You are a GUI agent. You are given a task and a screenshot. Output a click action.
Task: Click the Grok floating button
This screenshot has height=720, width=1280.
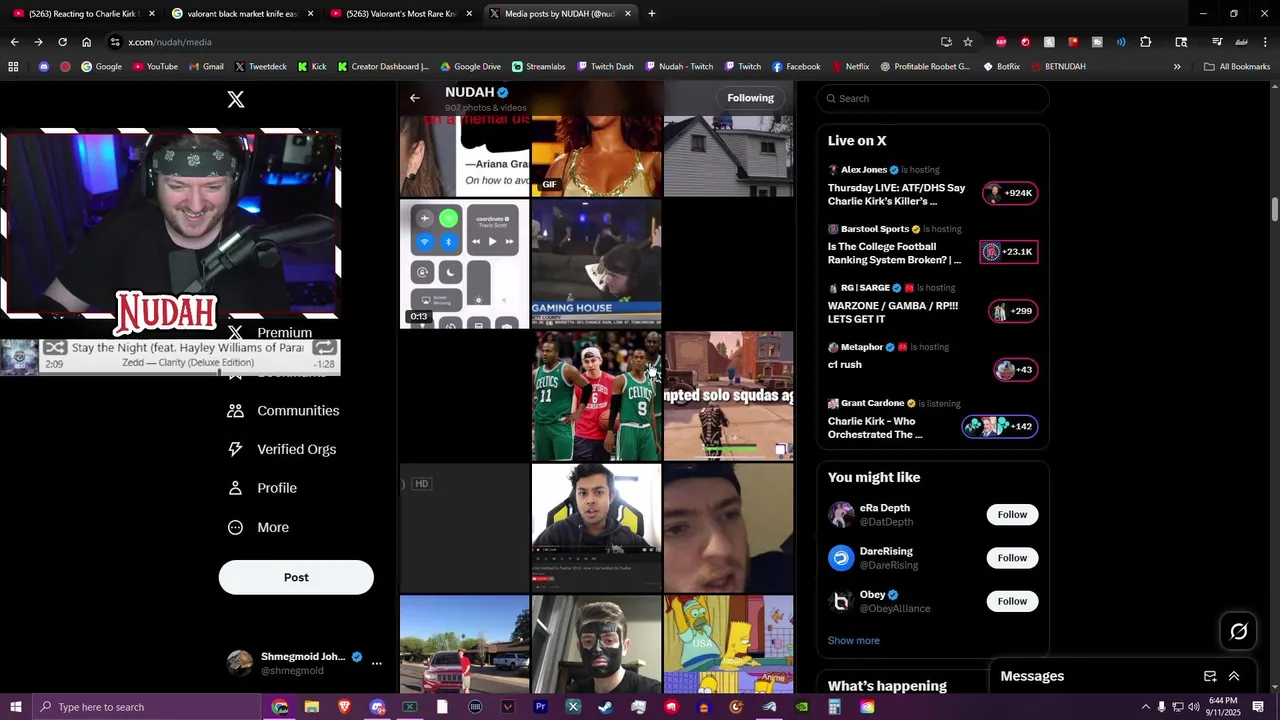1238,631
